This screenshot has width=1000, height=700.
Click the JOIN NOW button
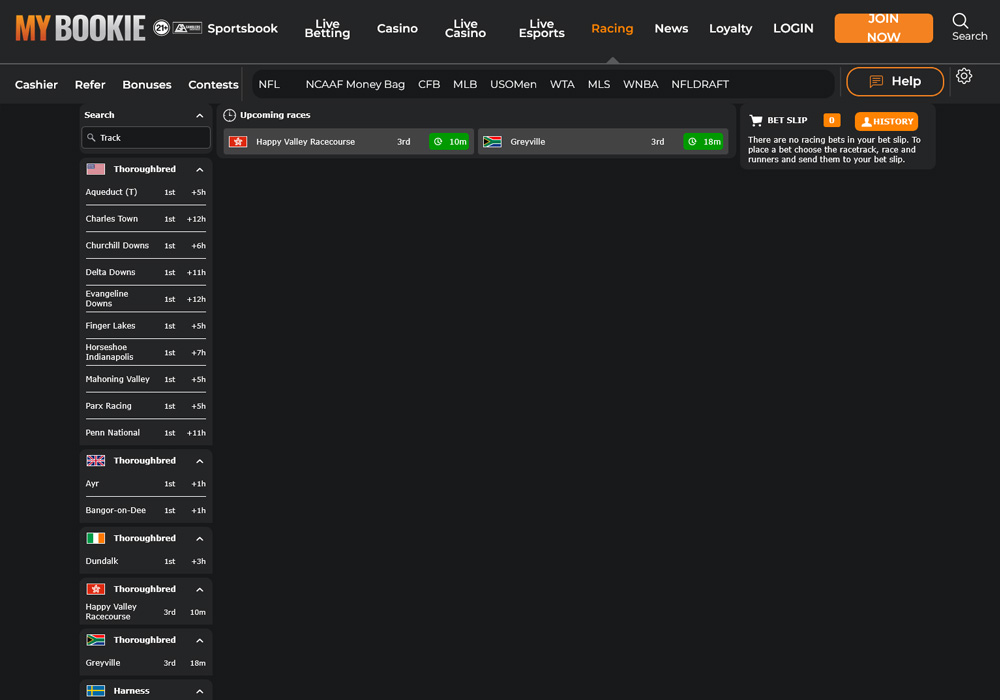(883, 28)
